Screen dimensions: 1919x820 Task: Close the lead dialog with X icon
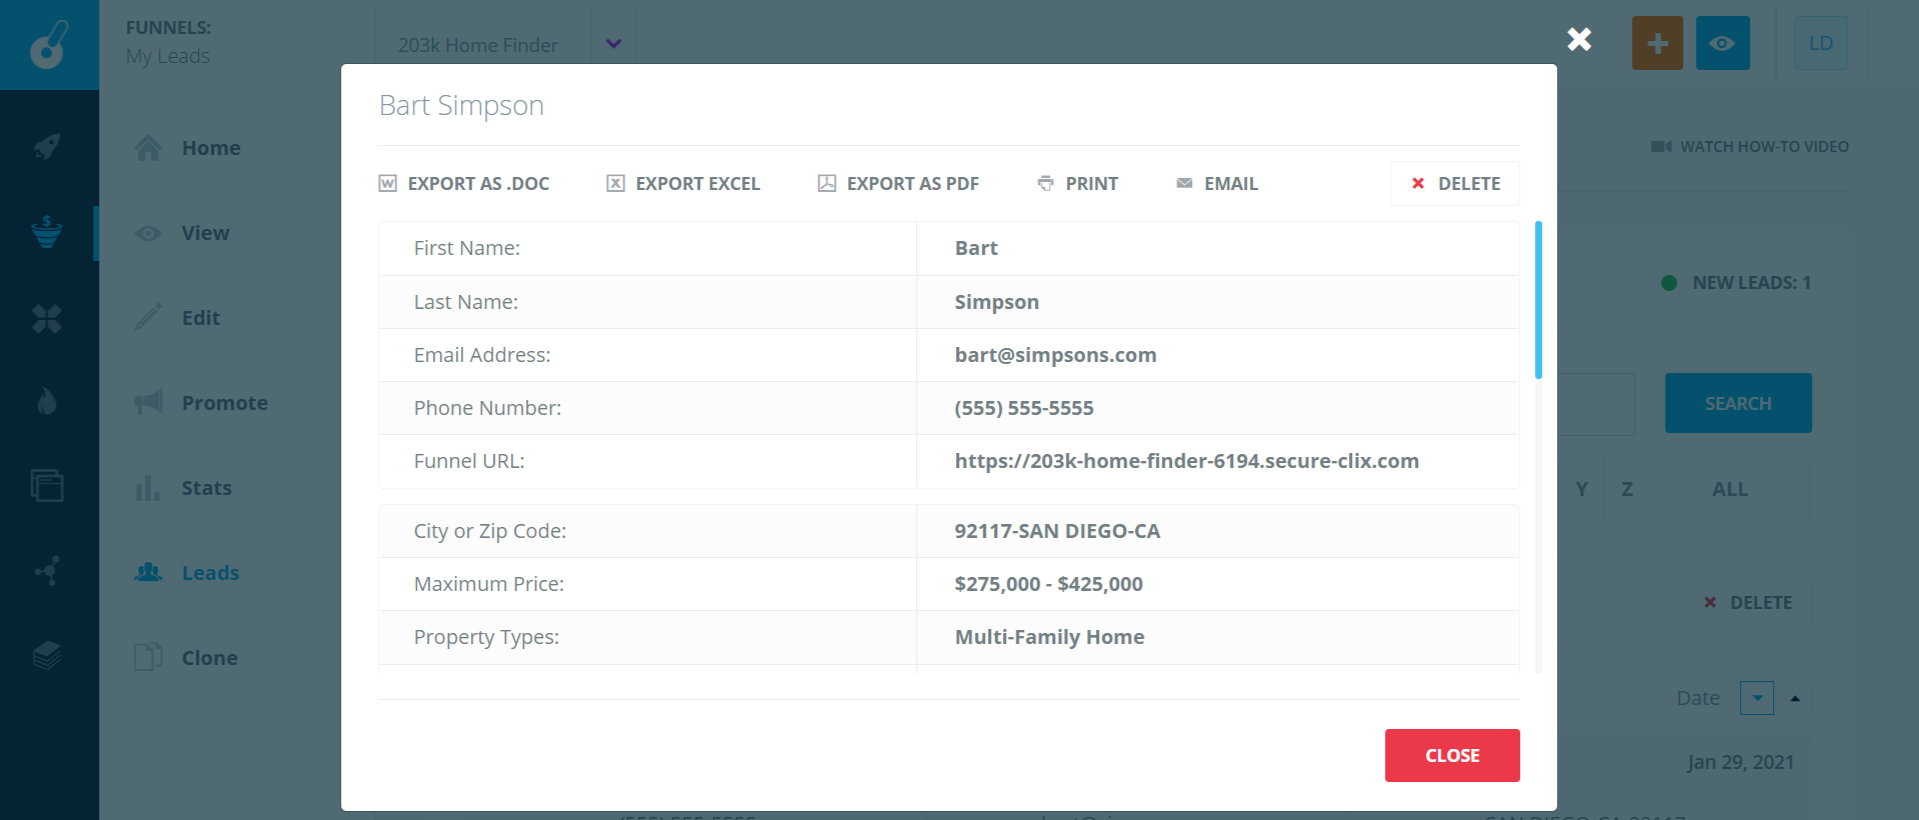[x=1579, y=39]
